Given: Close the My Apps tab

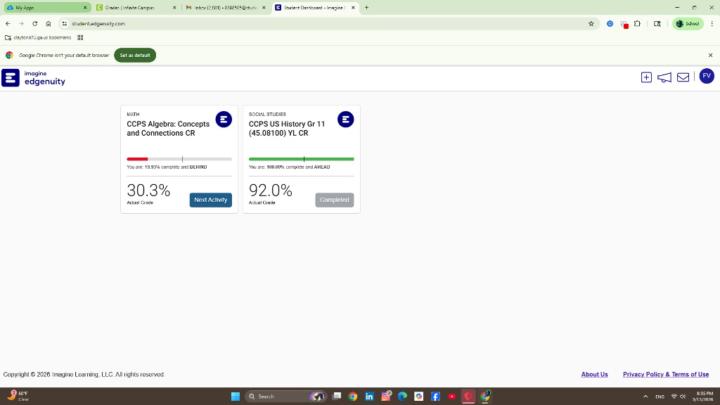Looking at the screenshot, I should click(85, 8).
